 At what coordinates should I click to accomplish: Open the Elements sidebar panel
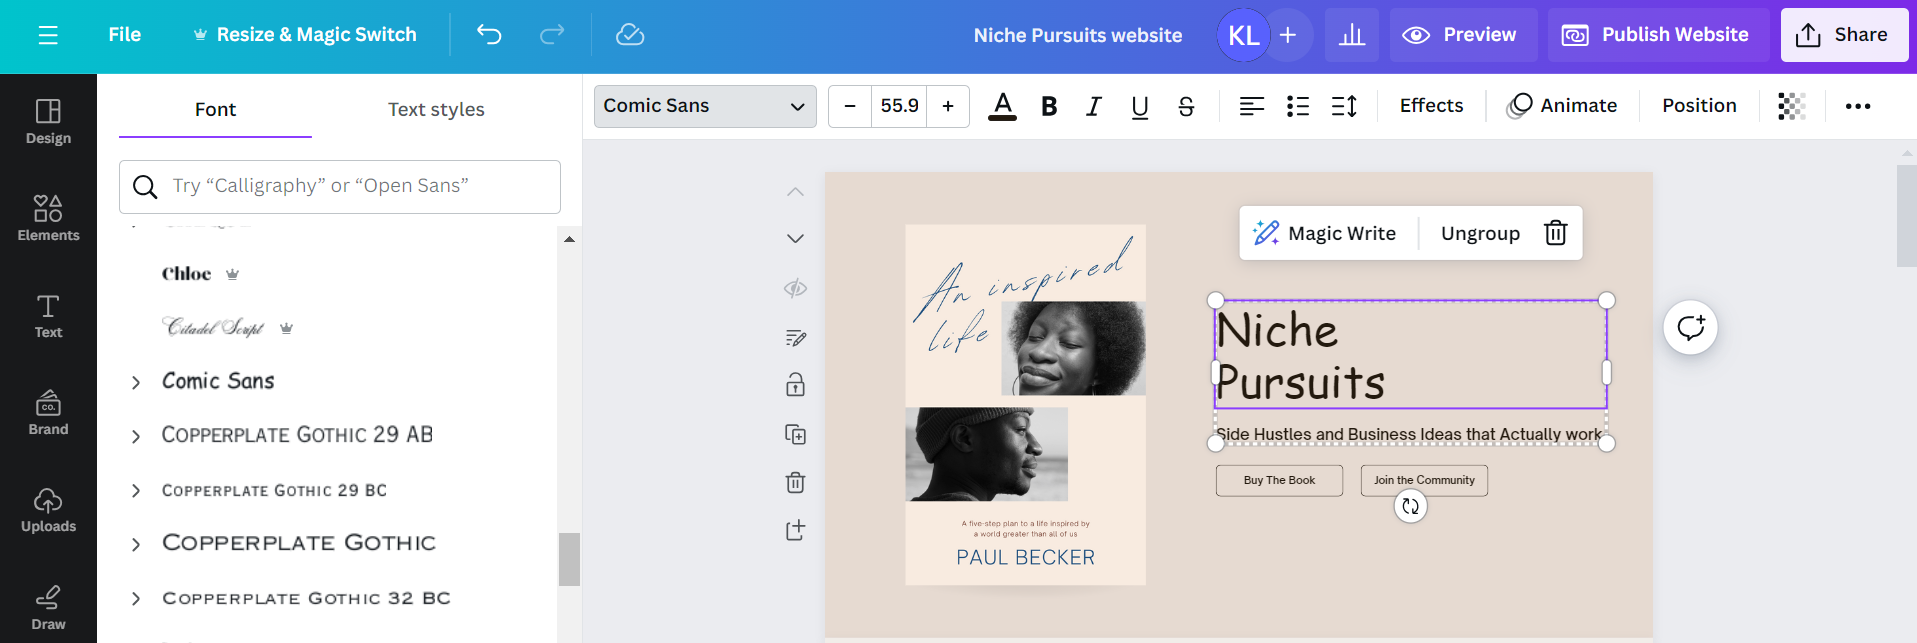click(x=48, y=218)
